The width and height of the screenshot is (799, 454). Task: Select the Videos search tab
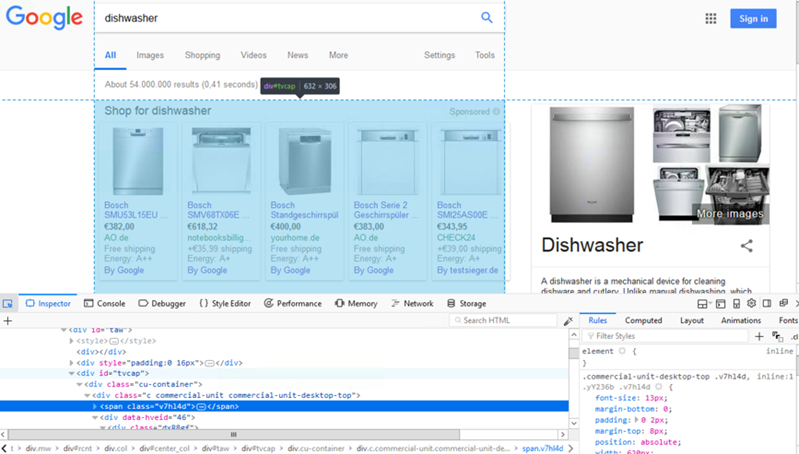[x=253, y=55]
